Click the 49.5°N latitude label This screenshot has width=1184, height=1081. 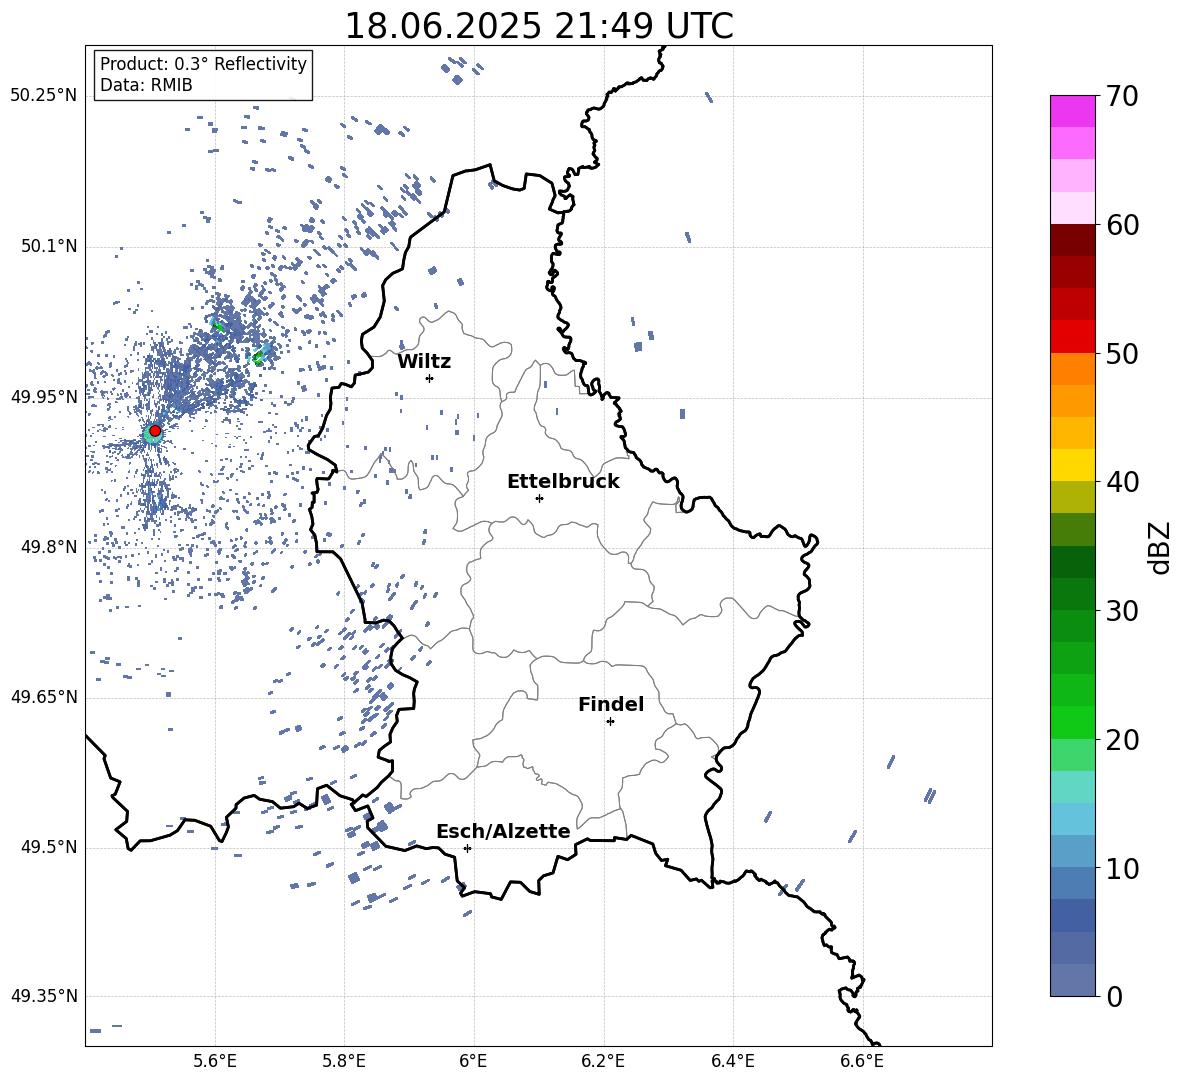(x=51, y=847)
